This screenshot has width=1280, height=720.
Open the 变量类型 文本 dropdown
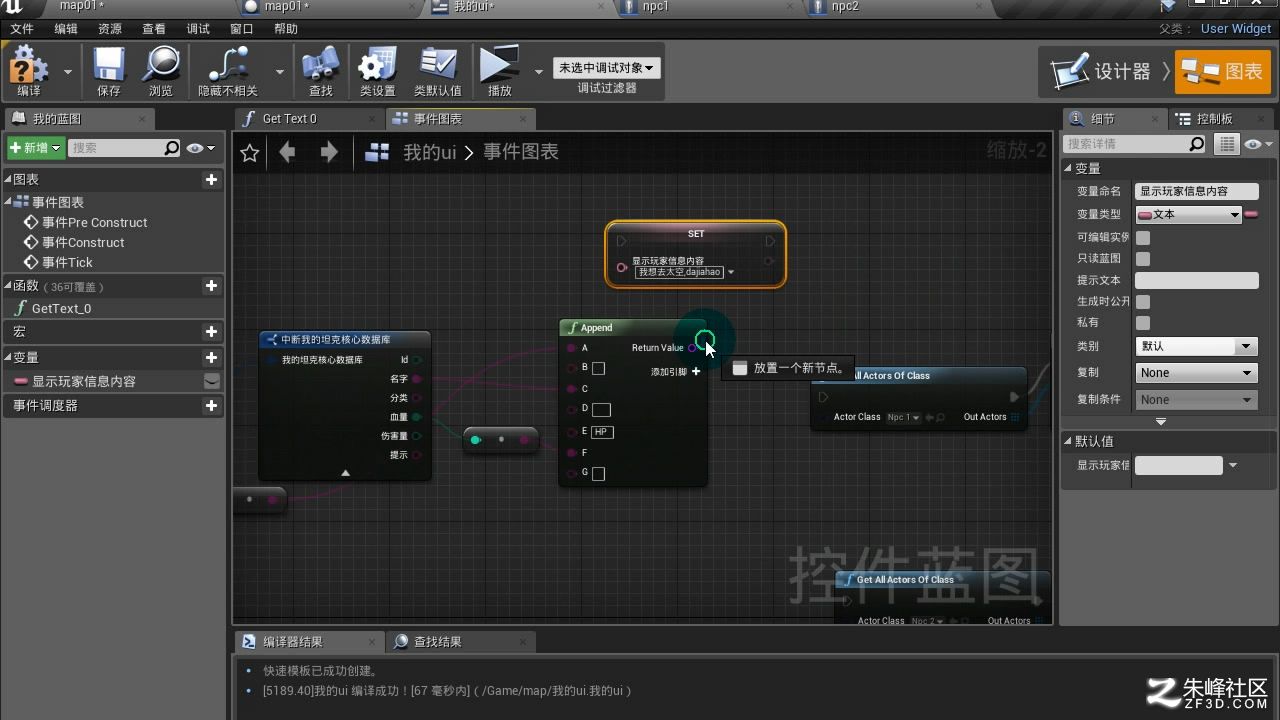(x=1188, y=214)
